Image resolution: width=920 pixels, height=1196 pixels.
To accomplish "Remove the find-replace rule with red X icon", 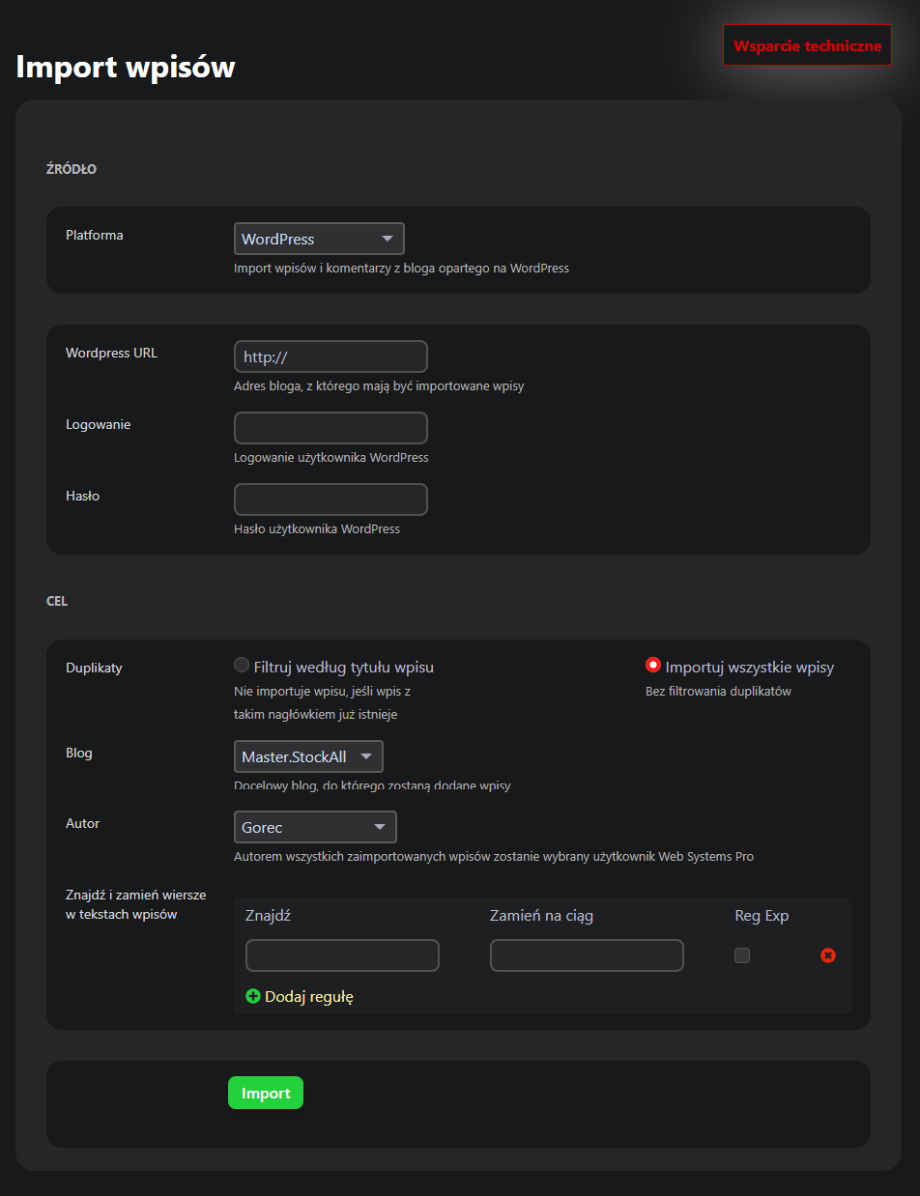I will (x=828, y=955).
